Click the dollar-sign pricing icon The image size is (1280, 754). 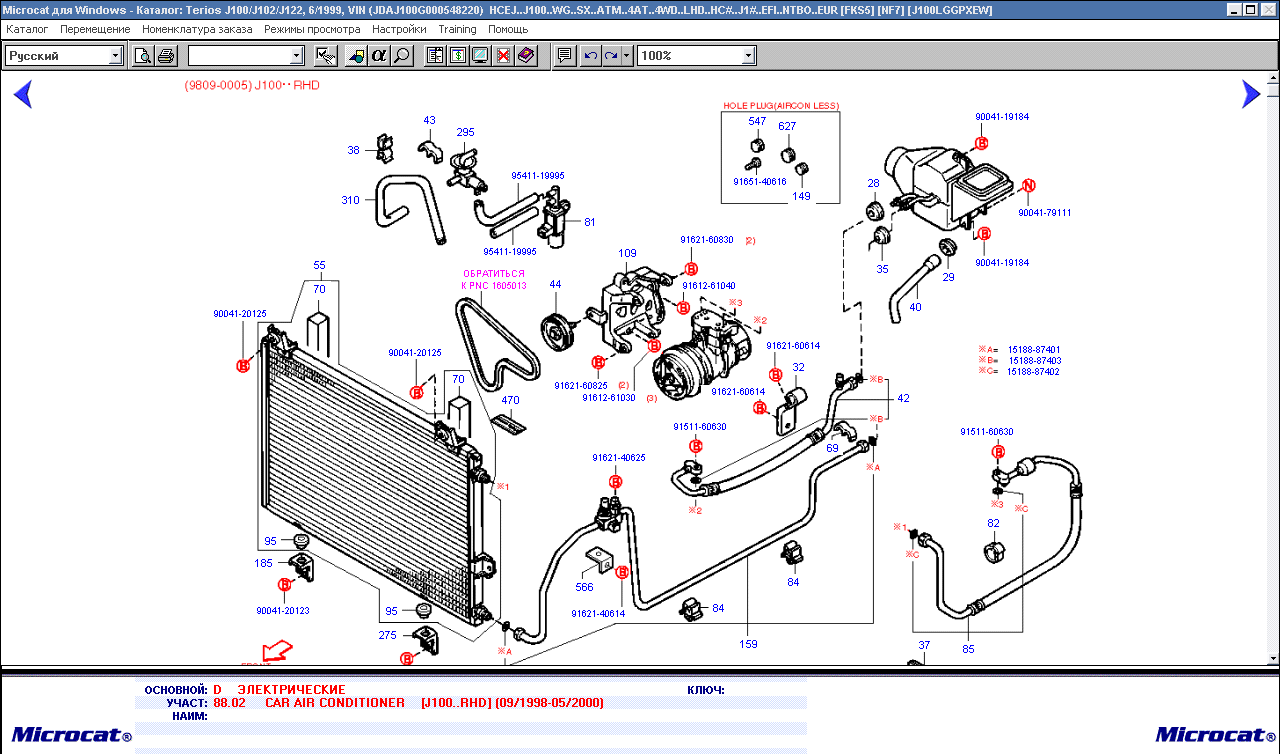459,55
